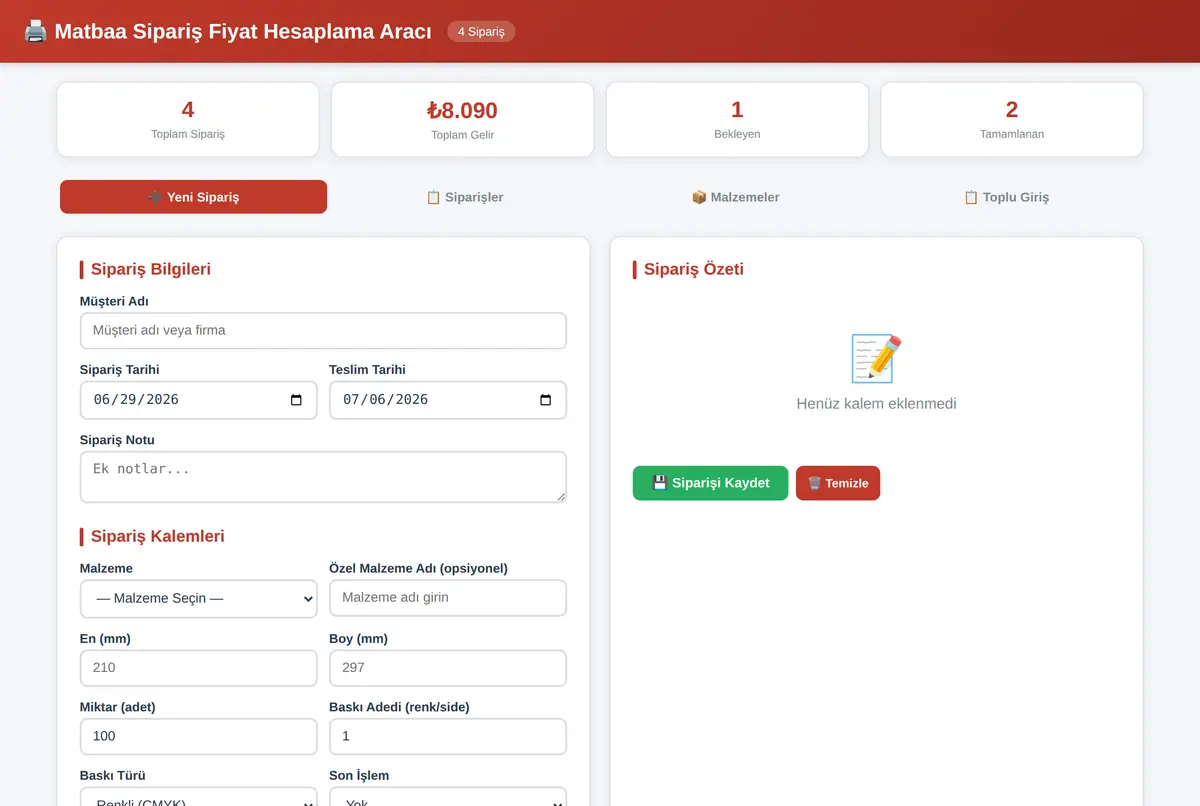Click the Teslim Tarihi date field
The height and width of the screenshot is (806, 1200).
[x=448, y=400]
